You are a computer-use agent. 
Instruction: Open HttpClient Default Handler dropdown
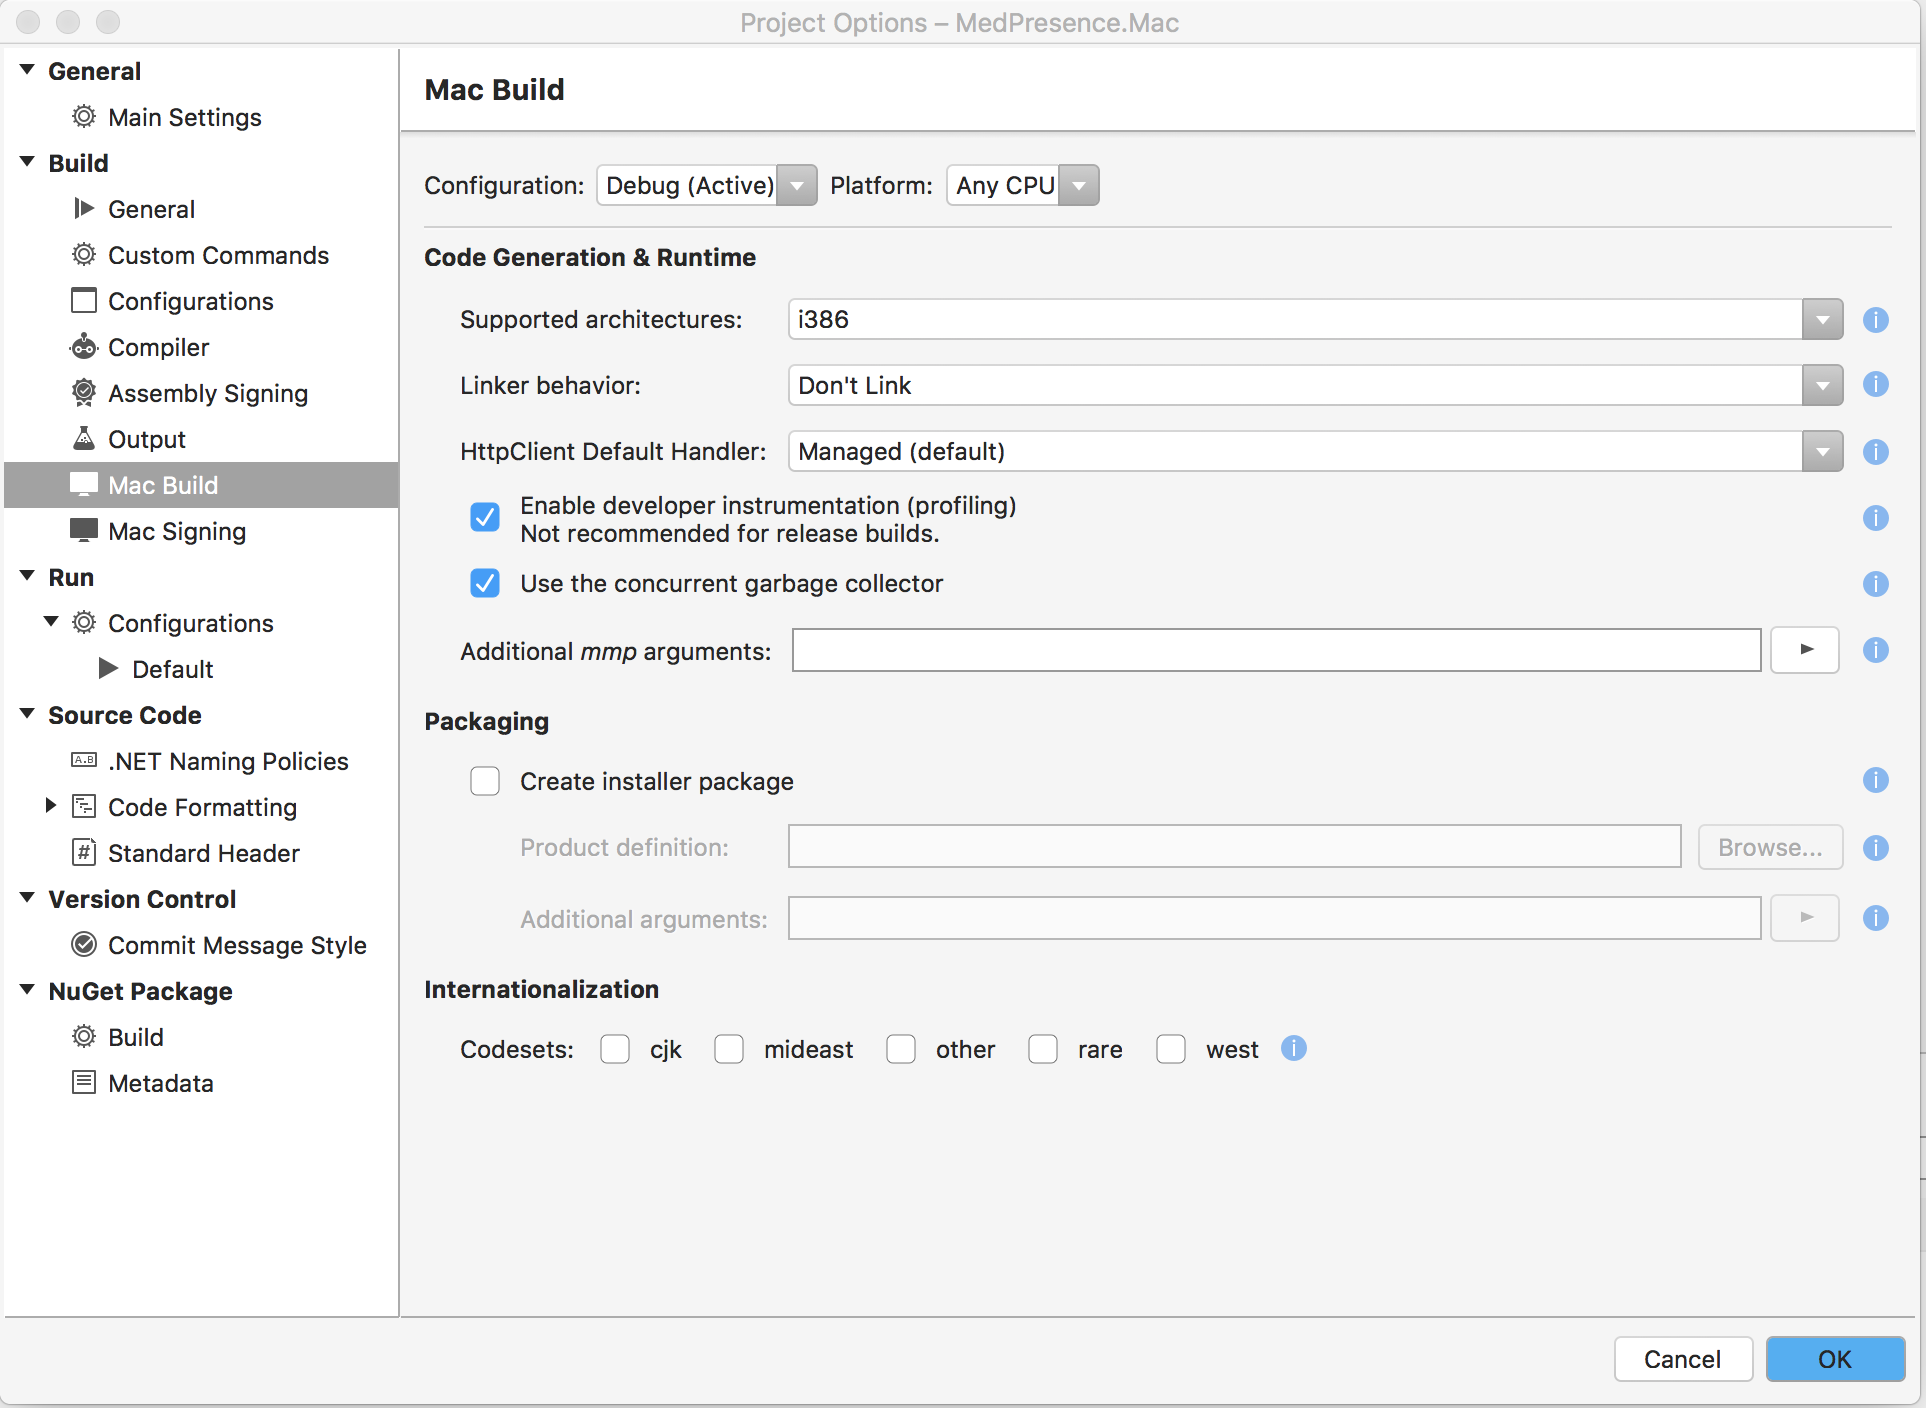click(1315, 452)
